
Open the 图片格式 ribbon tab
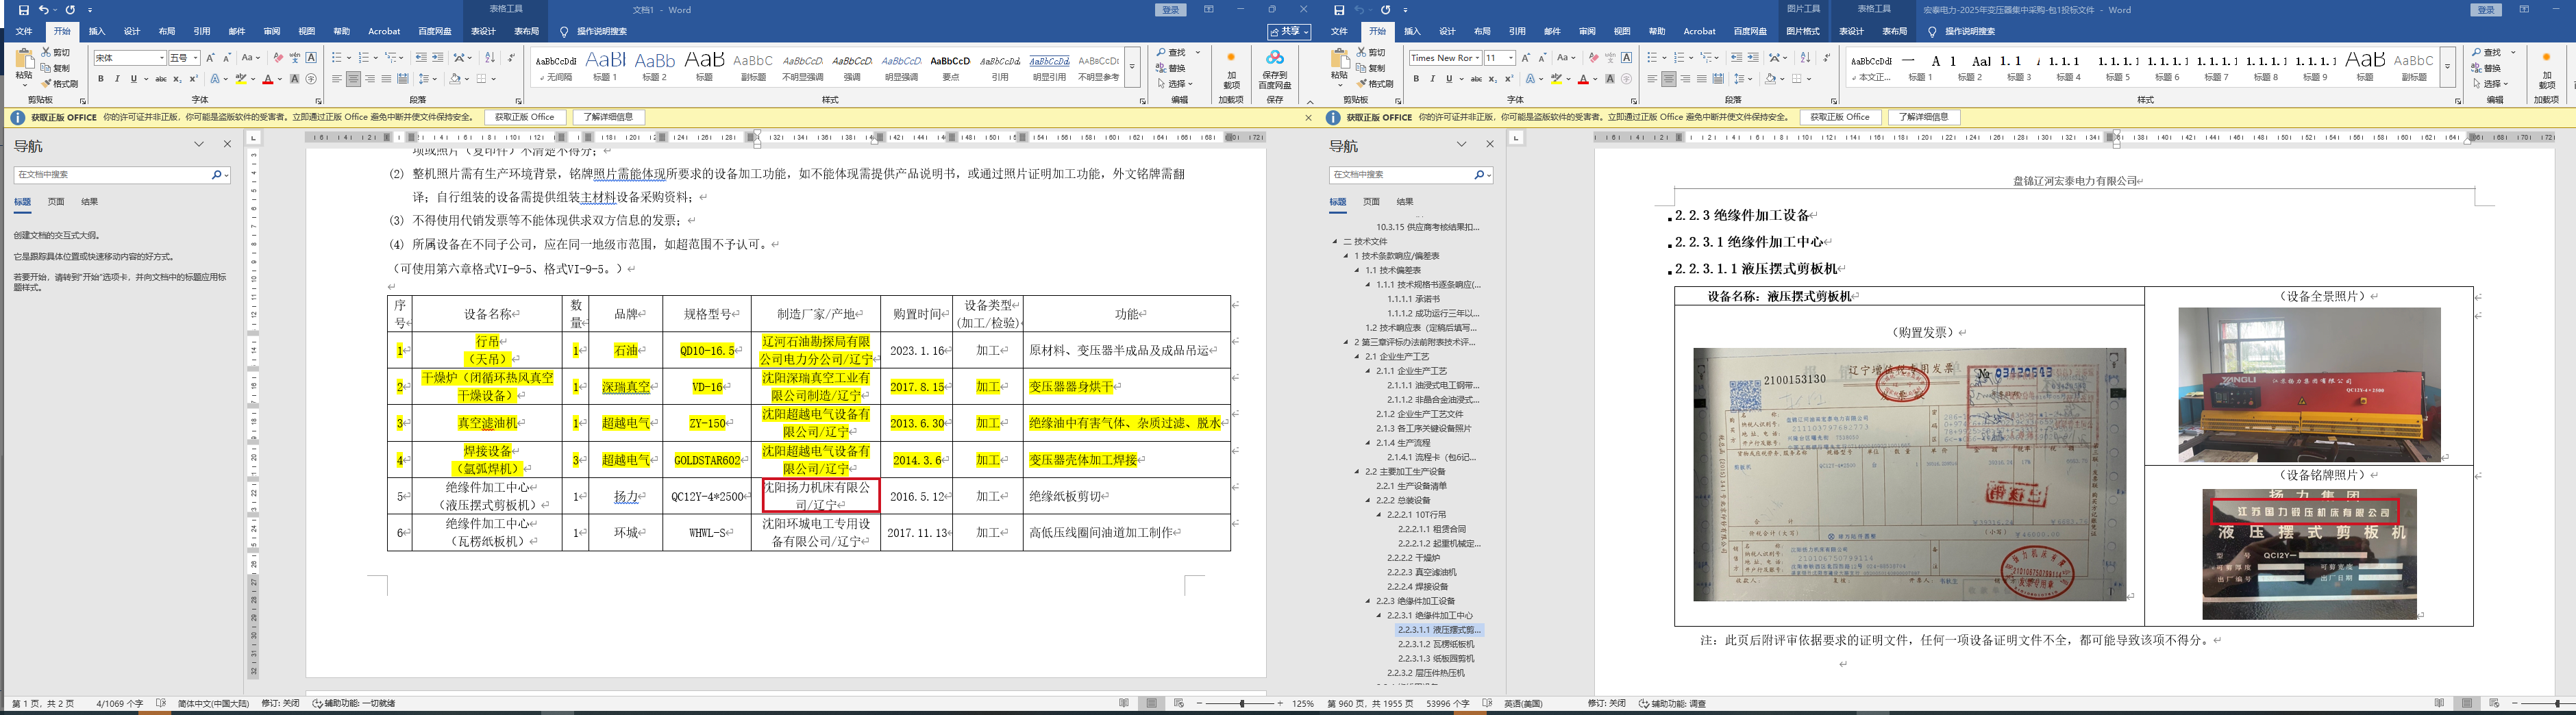coord(1803,31)
